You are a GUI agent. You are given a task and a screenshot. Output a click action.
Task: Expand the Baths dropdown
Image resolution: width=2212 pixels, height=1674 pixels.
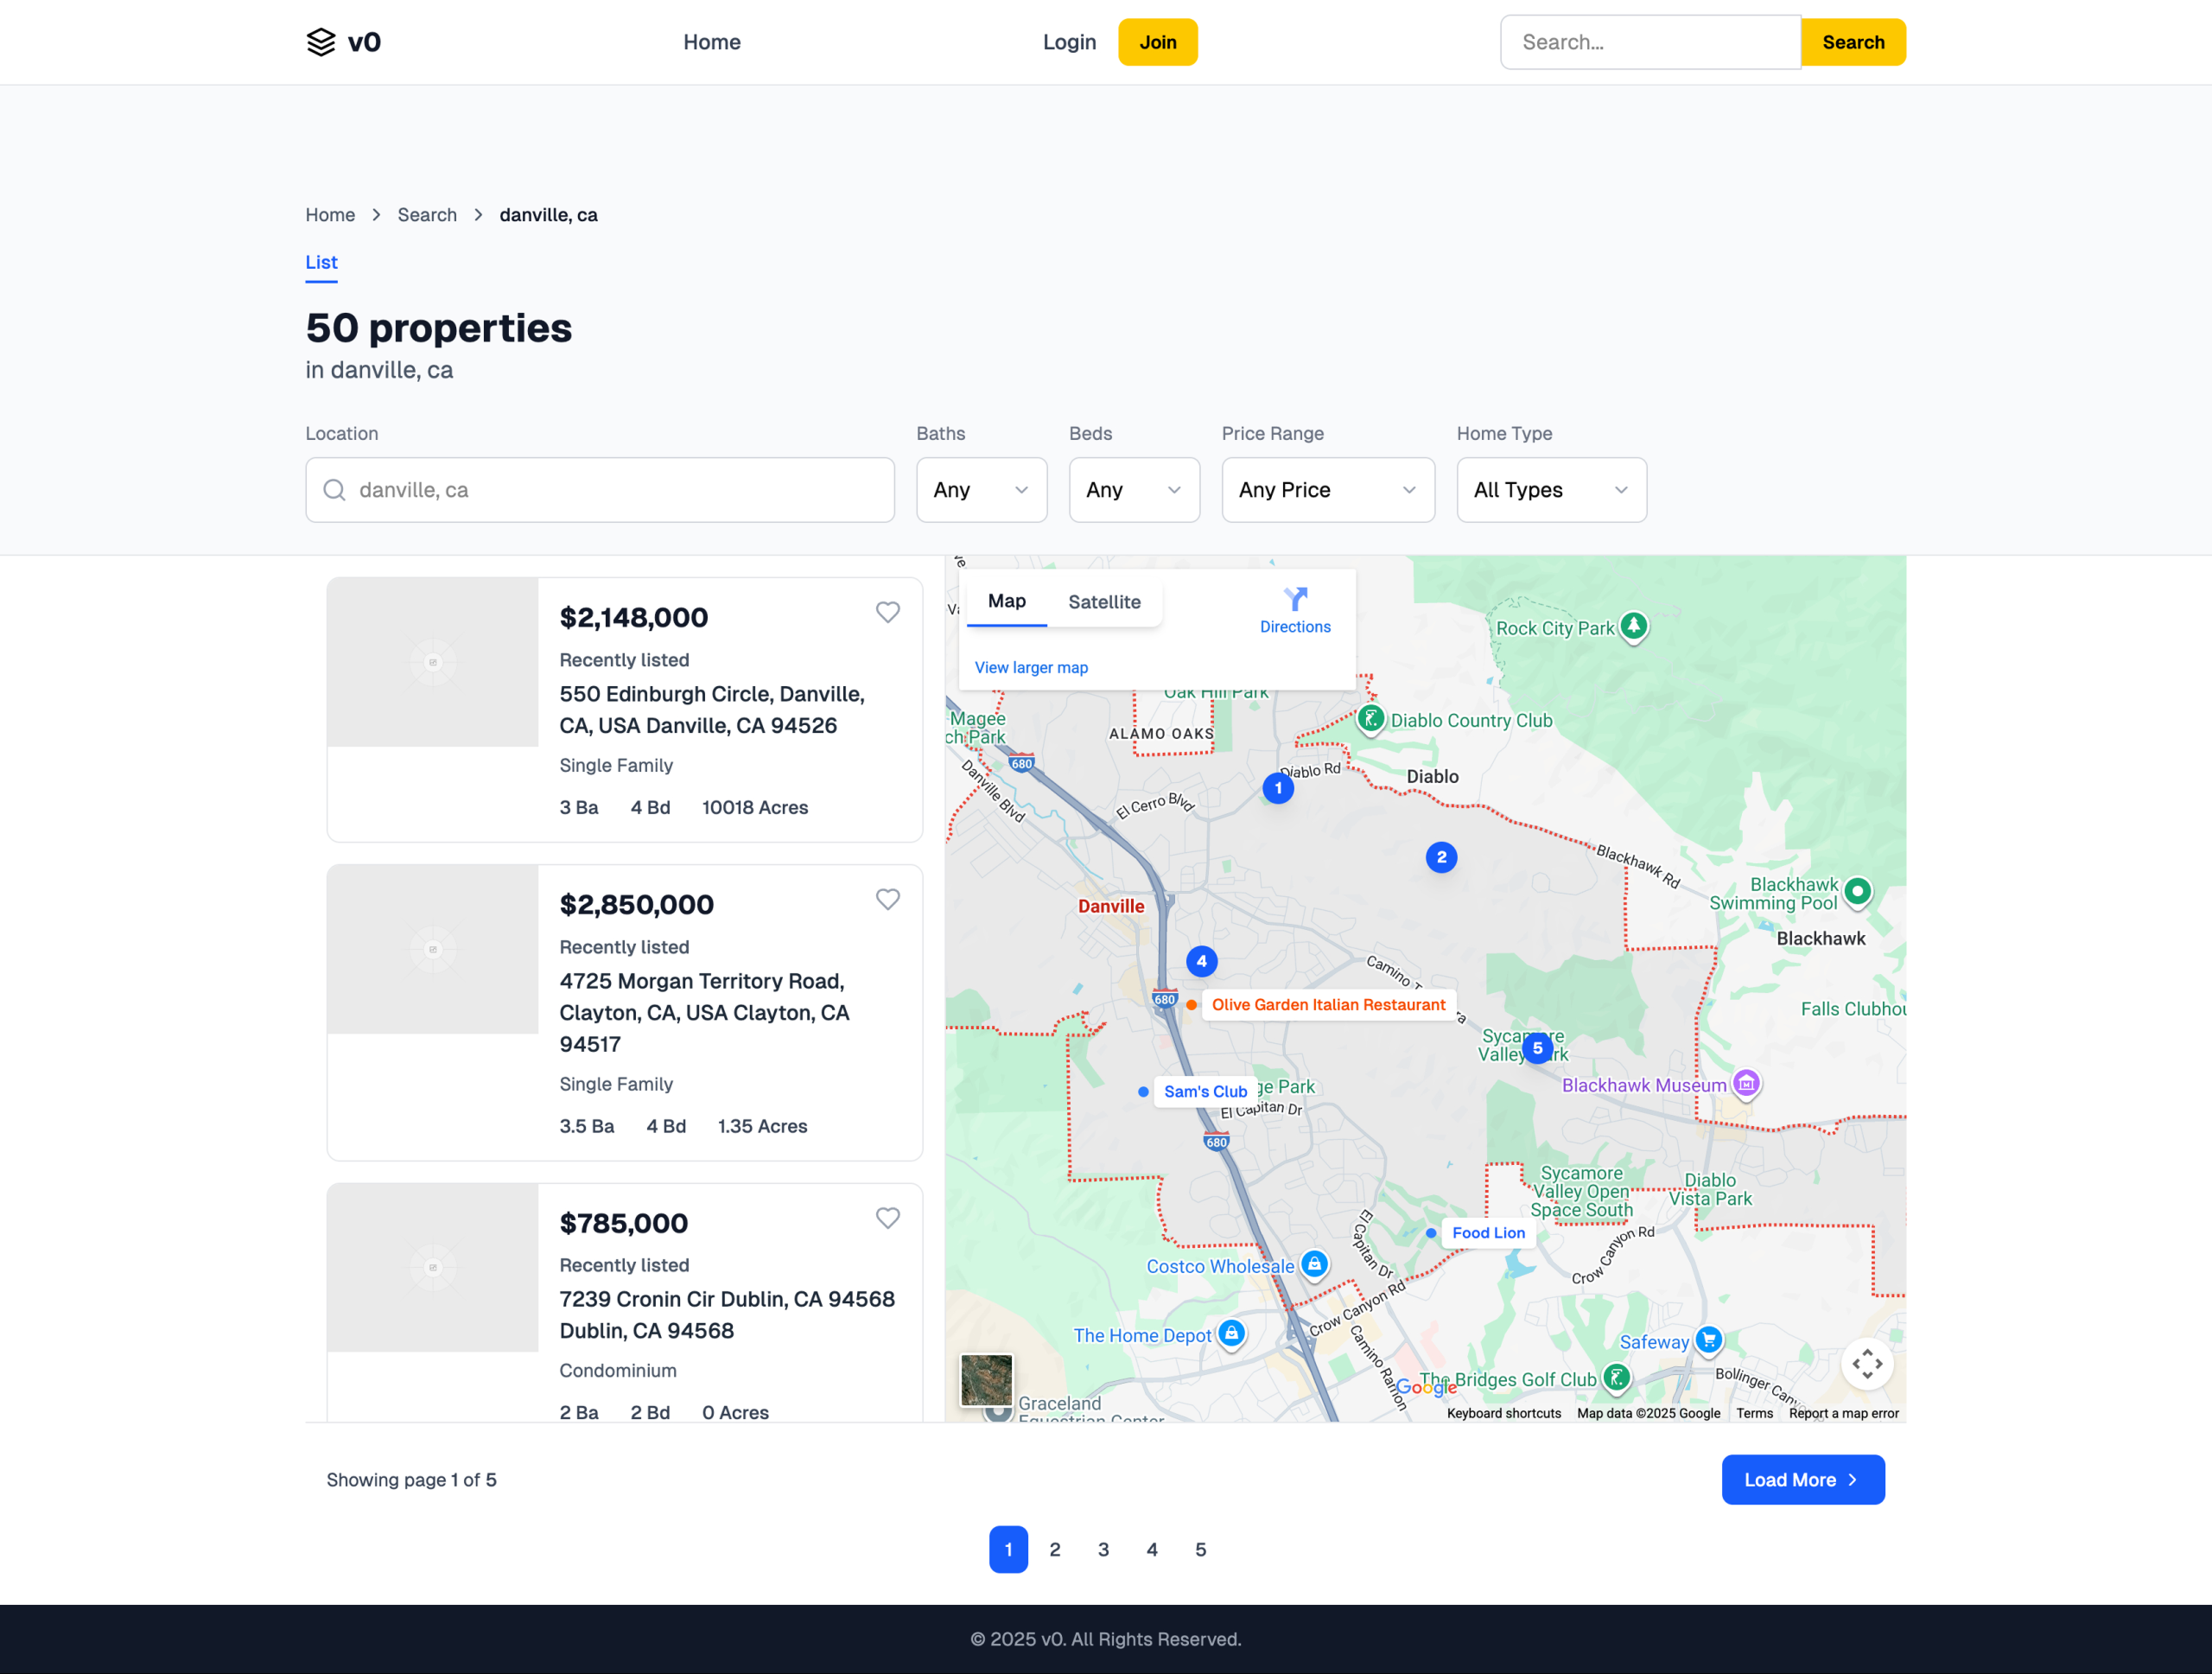click(x=981, y=490)
